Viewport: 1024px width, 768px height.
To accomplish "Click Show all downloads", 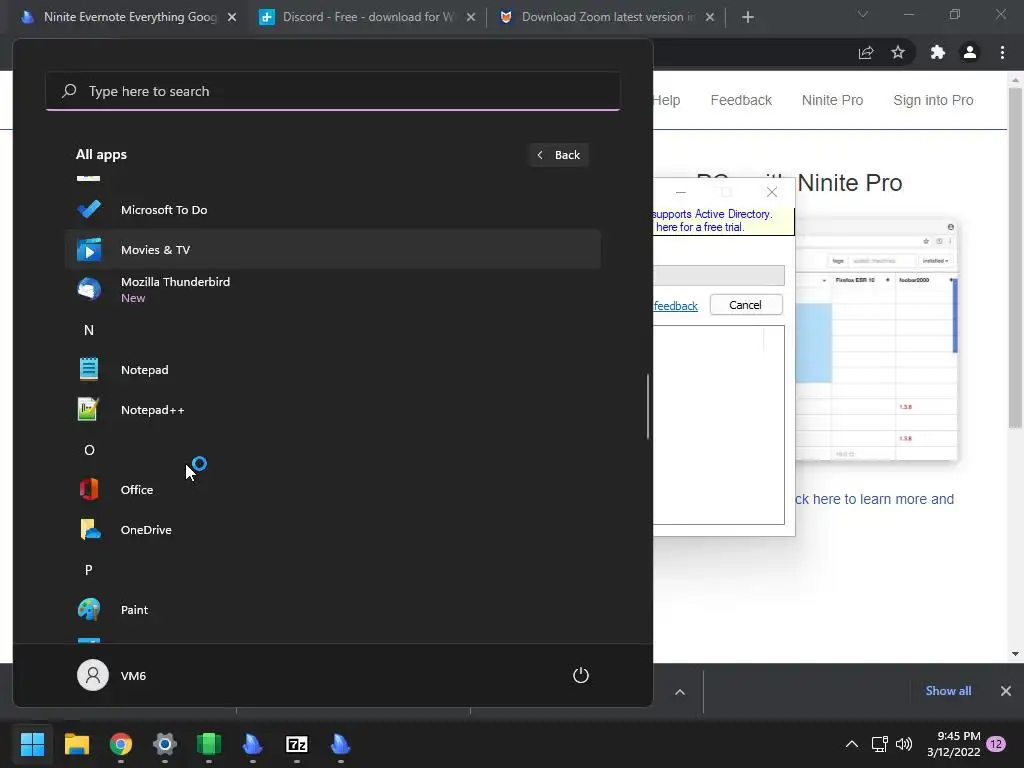I will point(948,691).
